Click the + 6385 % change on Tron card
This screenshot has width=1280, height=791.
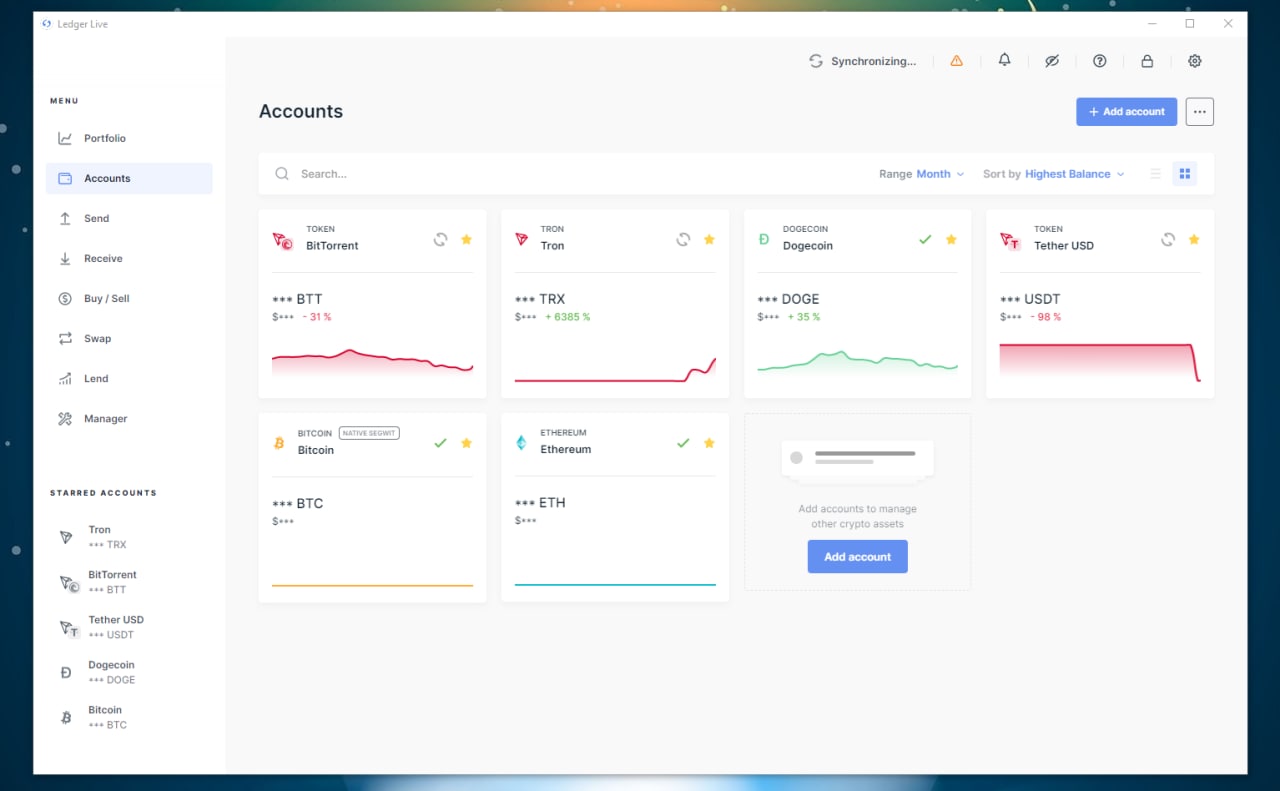click(x=567, y=317)
